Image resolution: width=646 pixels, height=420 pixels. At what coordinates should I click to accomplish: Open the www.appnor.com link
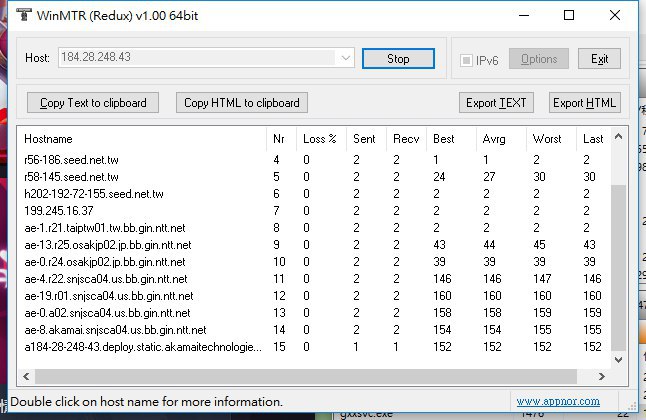click(x=558, y=401)
